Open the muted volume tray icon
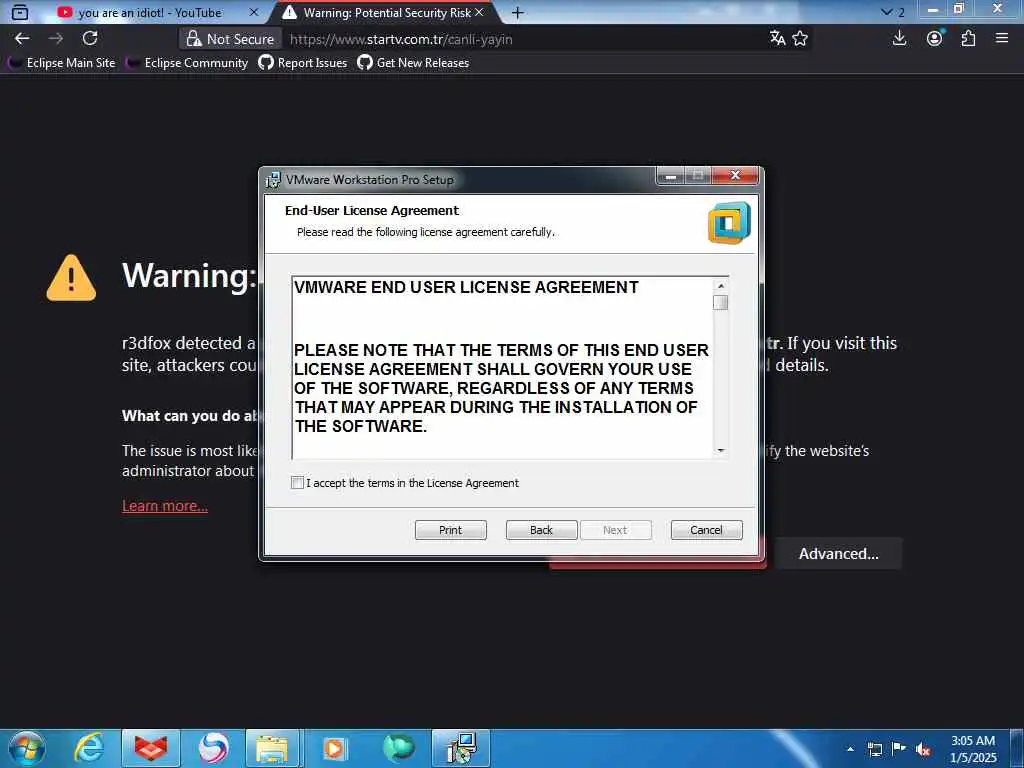This screenshot has height=768, width=1024. [923, 750]
